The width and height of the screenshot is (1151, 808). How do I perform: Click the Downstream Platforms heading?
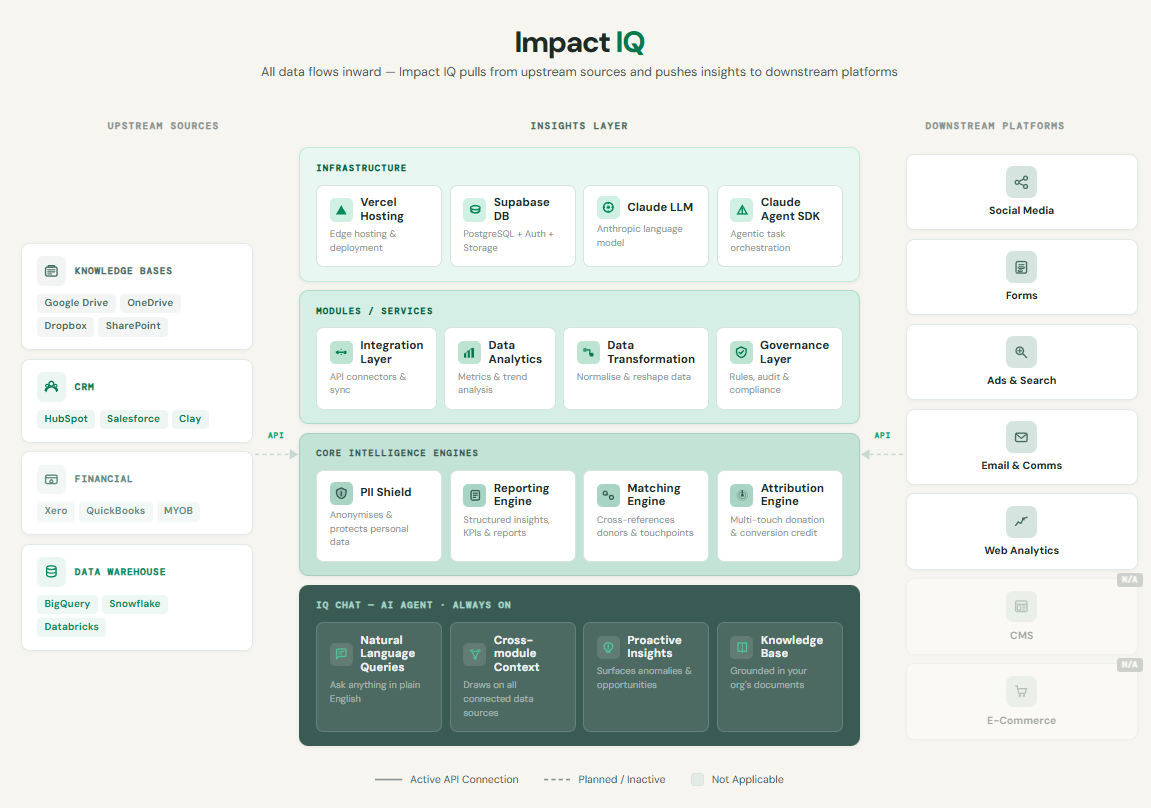(x=995, y=126)
